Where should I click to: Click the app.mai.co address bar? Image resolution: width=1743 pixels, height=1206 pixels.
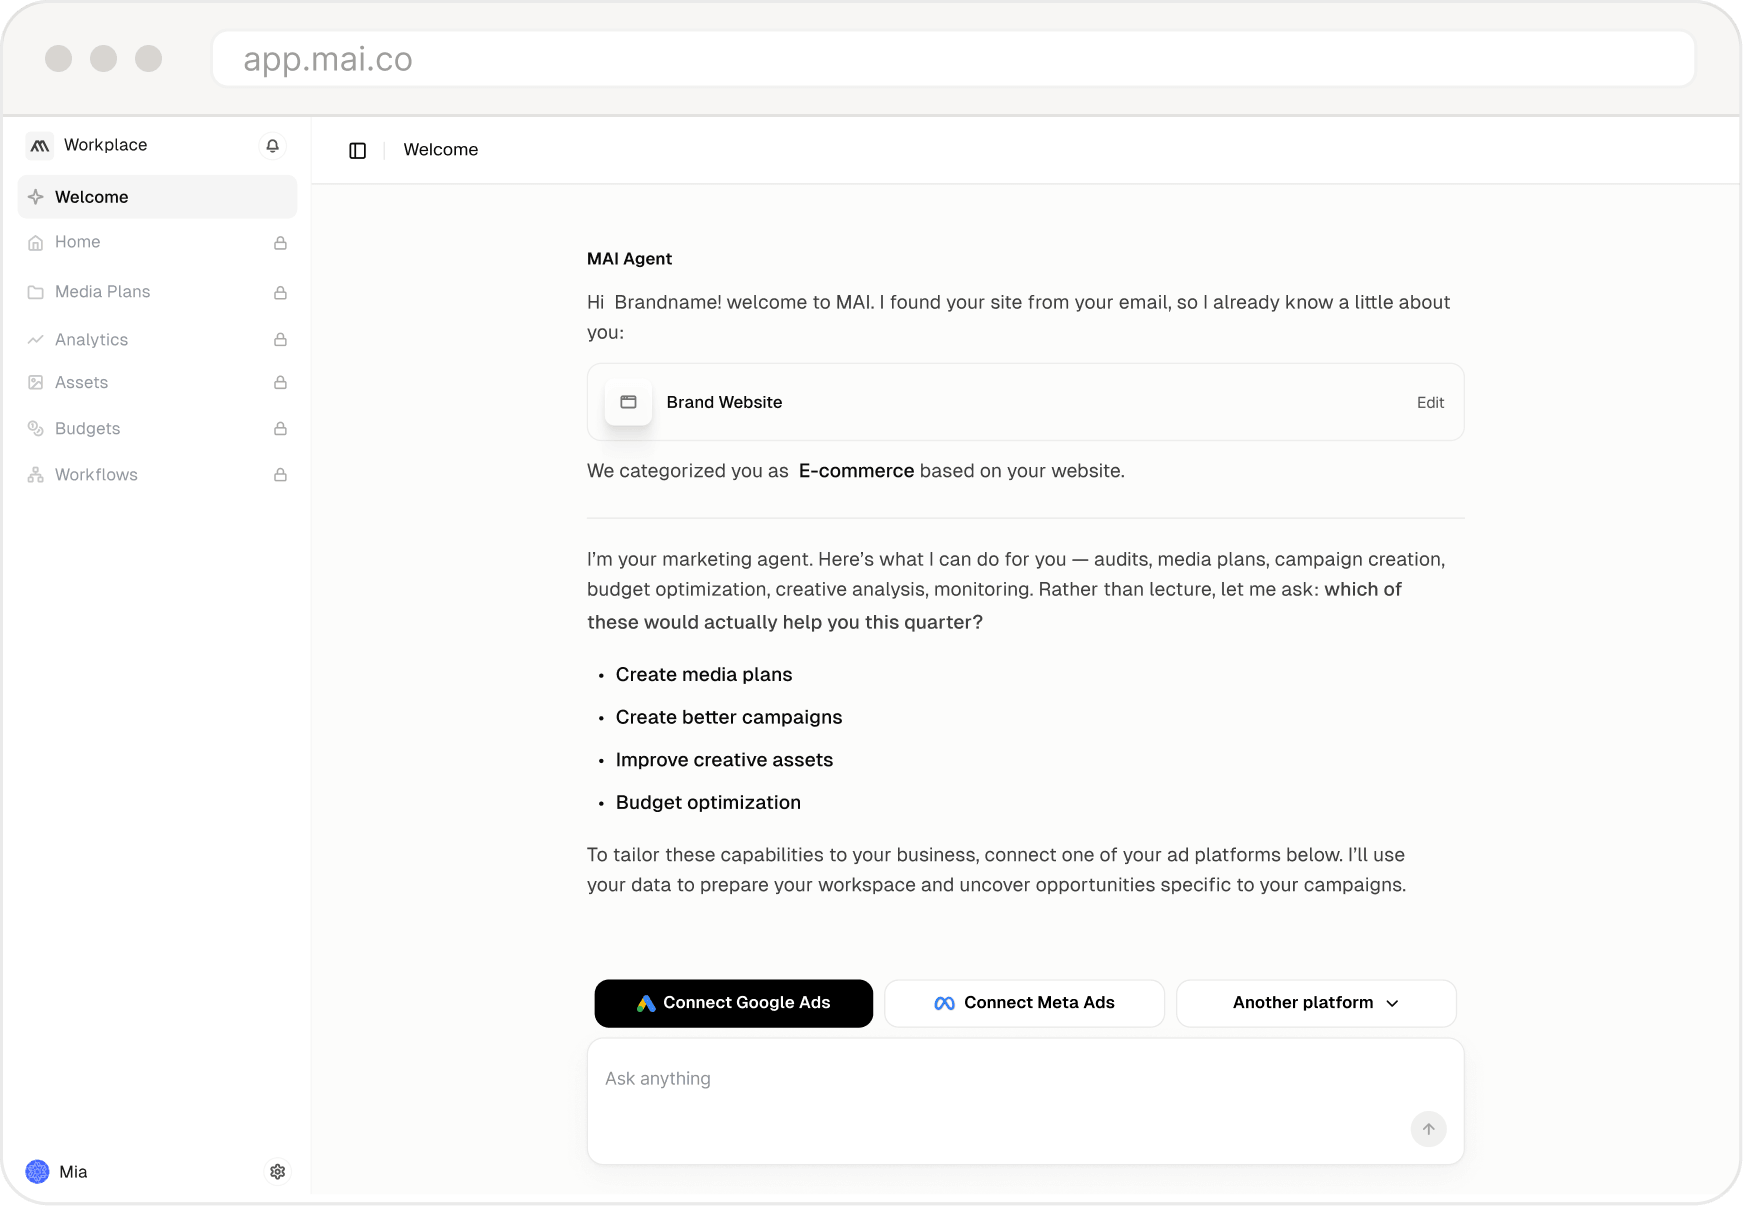tap(953, 59)
